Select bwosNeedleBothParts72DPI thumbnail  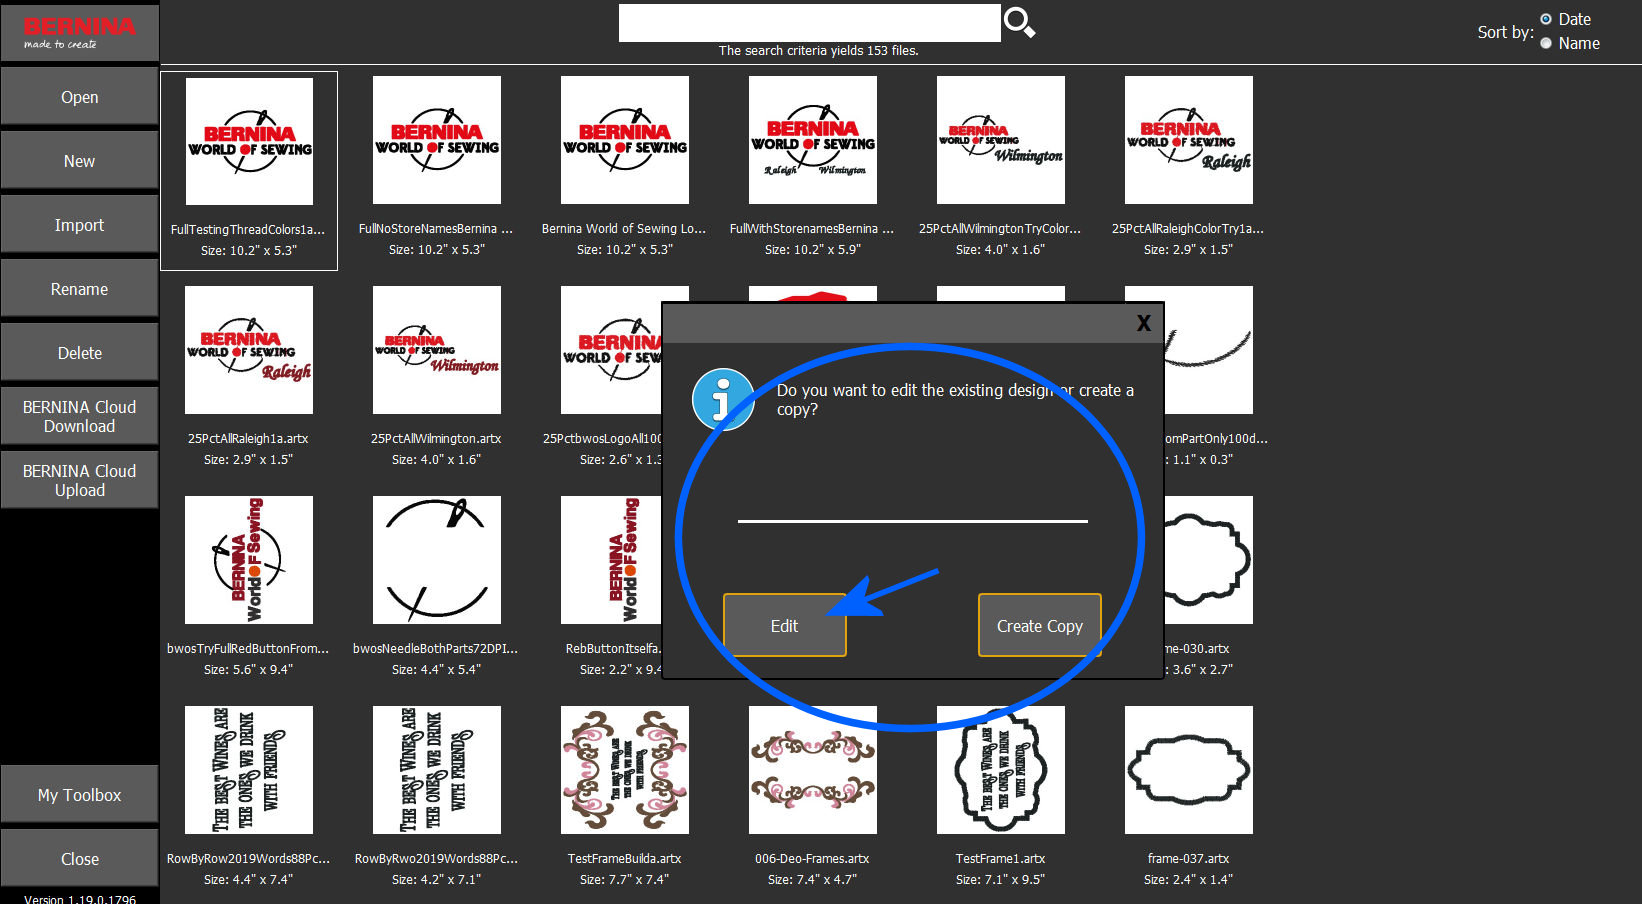[437, 560]
